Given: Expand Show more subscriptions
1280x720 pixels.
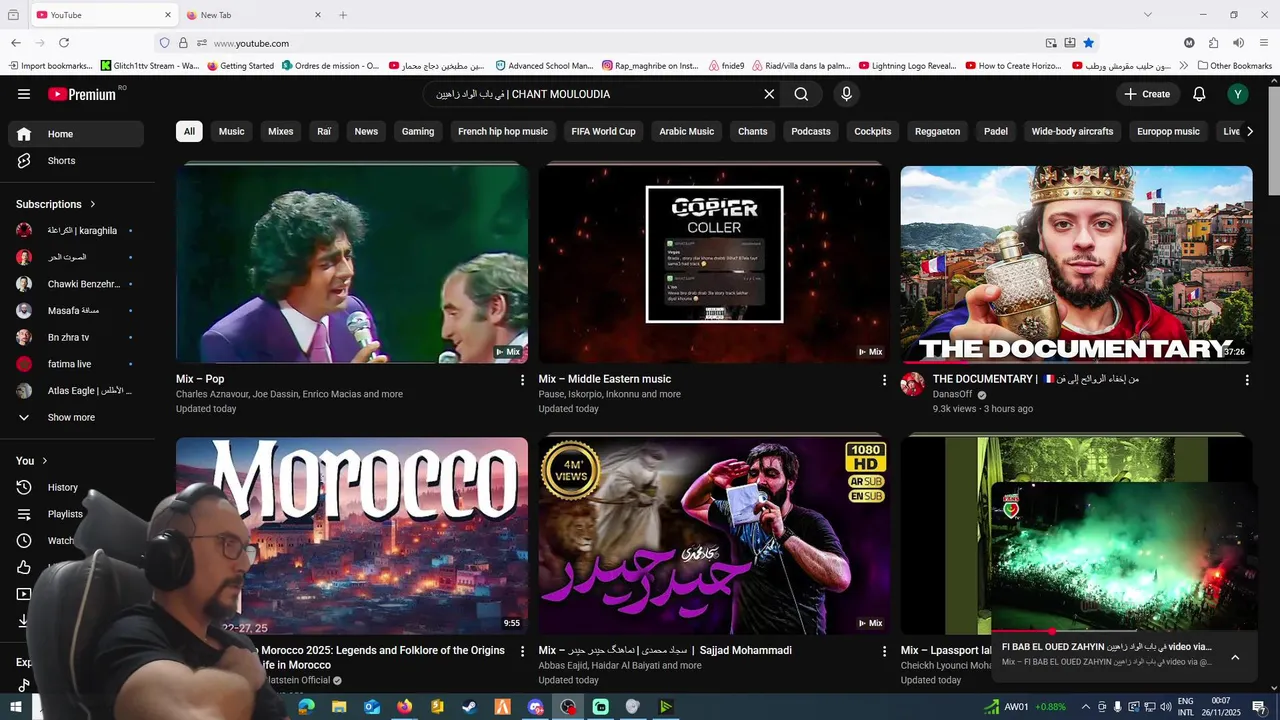Looking at the screenshot, I should (x=76, y=417).
